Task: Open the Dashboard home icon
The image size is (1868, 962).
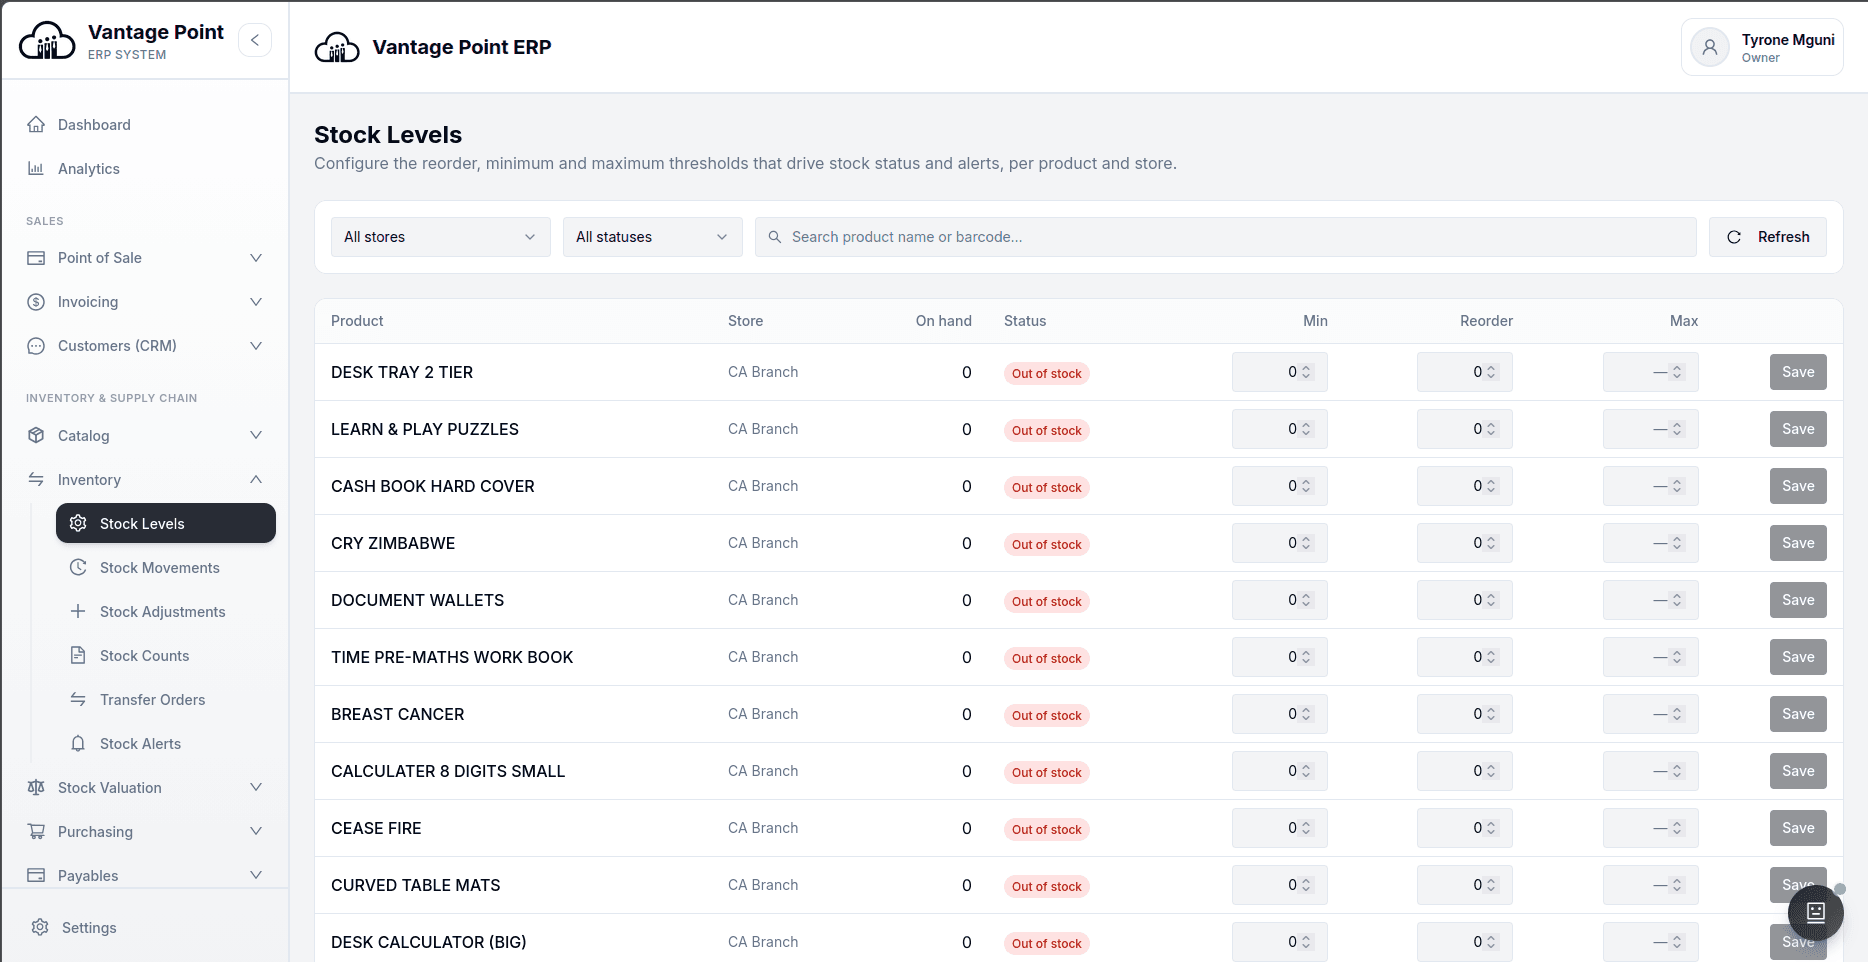Action: tap(36, 125)
